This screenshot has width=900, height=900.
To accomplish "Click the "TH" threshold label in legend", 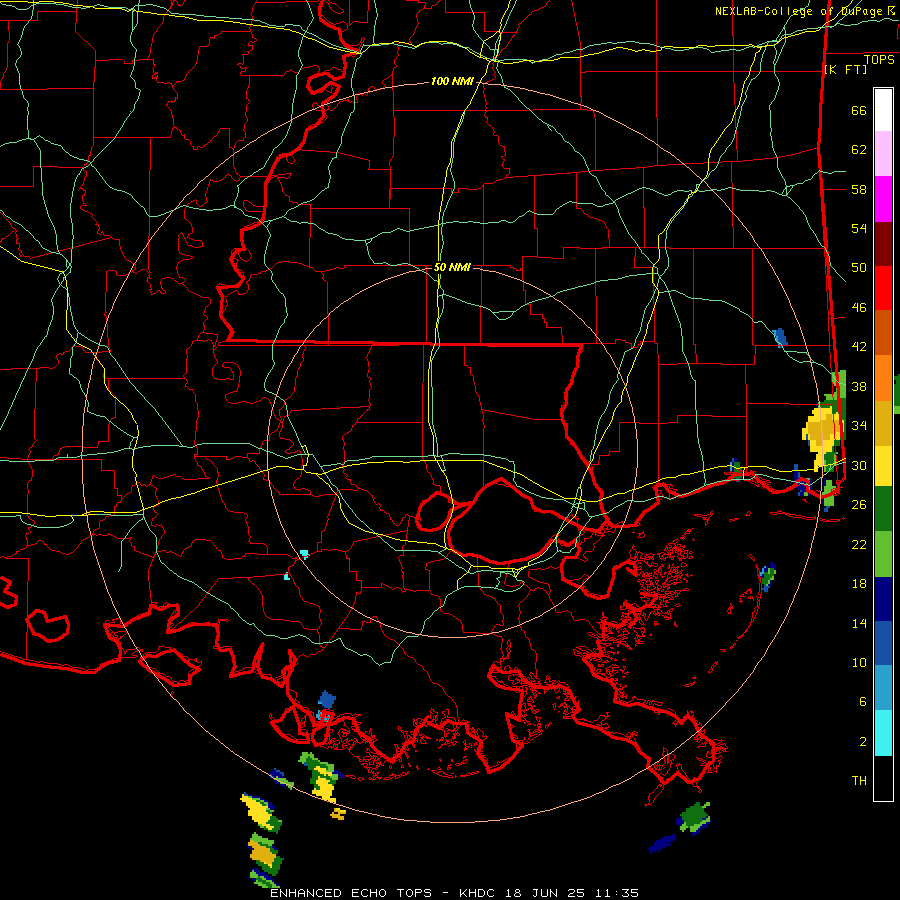I will pyautogui.click(x=859, y=781).
